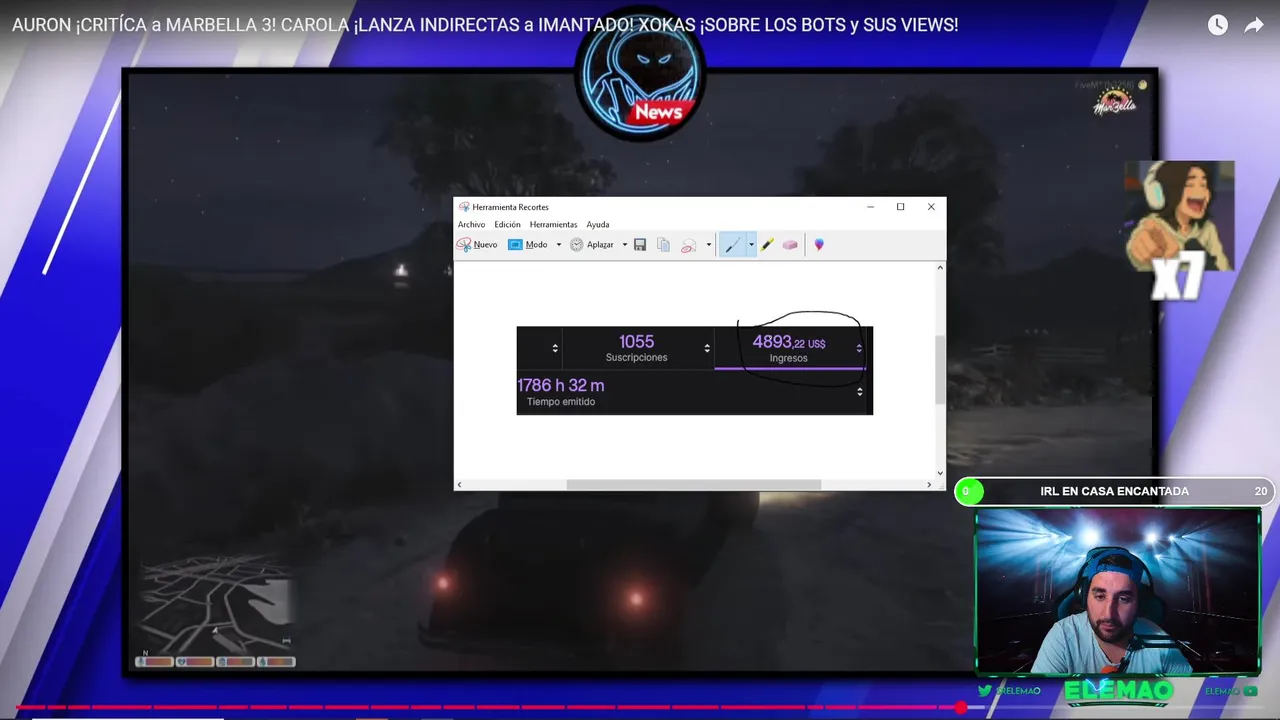Select the pink Eraser tool

point(790,245)
